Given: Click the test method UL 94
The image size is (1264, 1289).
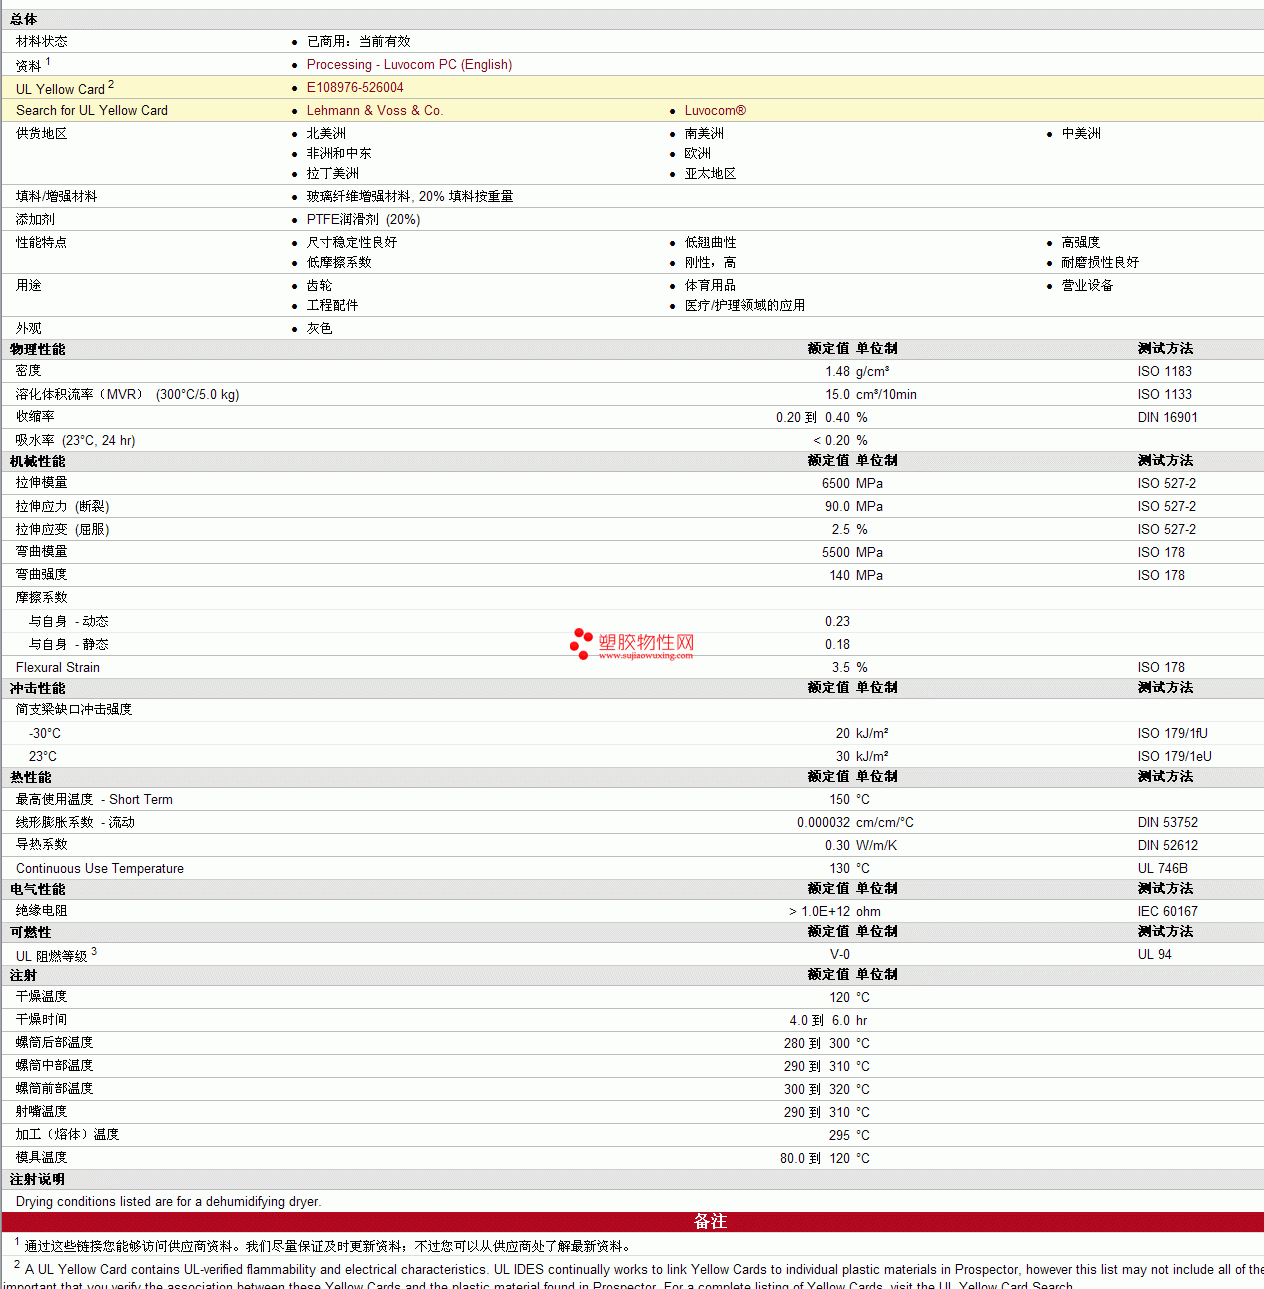Looking at the screenshot, I should (x=1155, y=954).
